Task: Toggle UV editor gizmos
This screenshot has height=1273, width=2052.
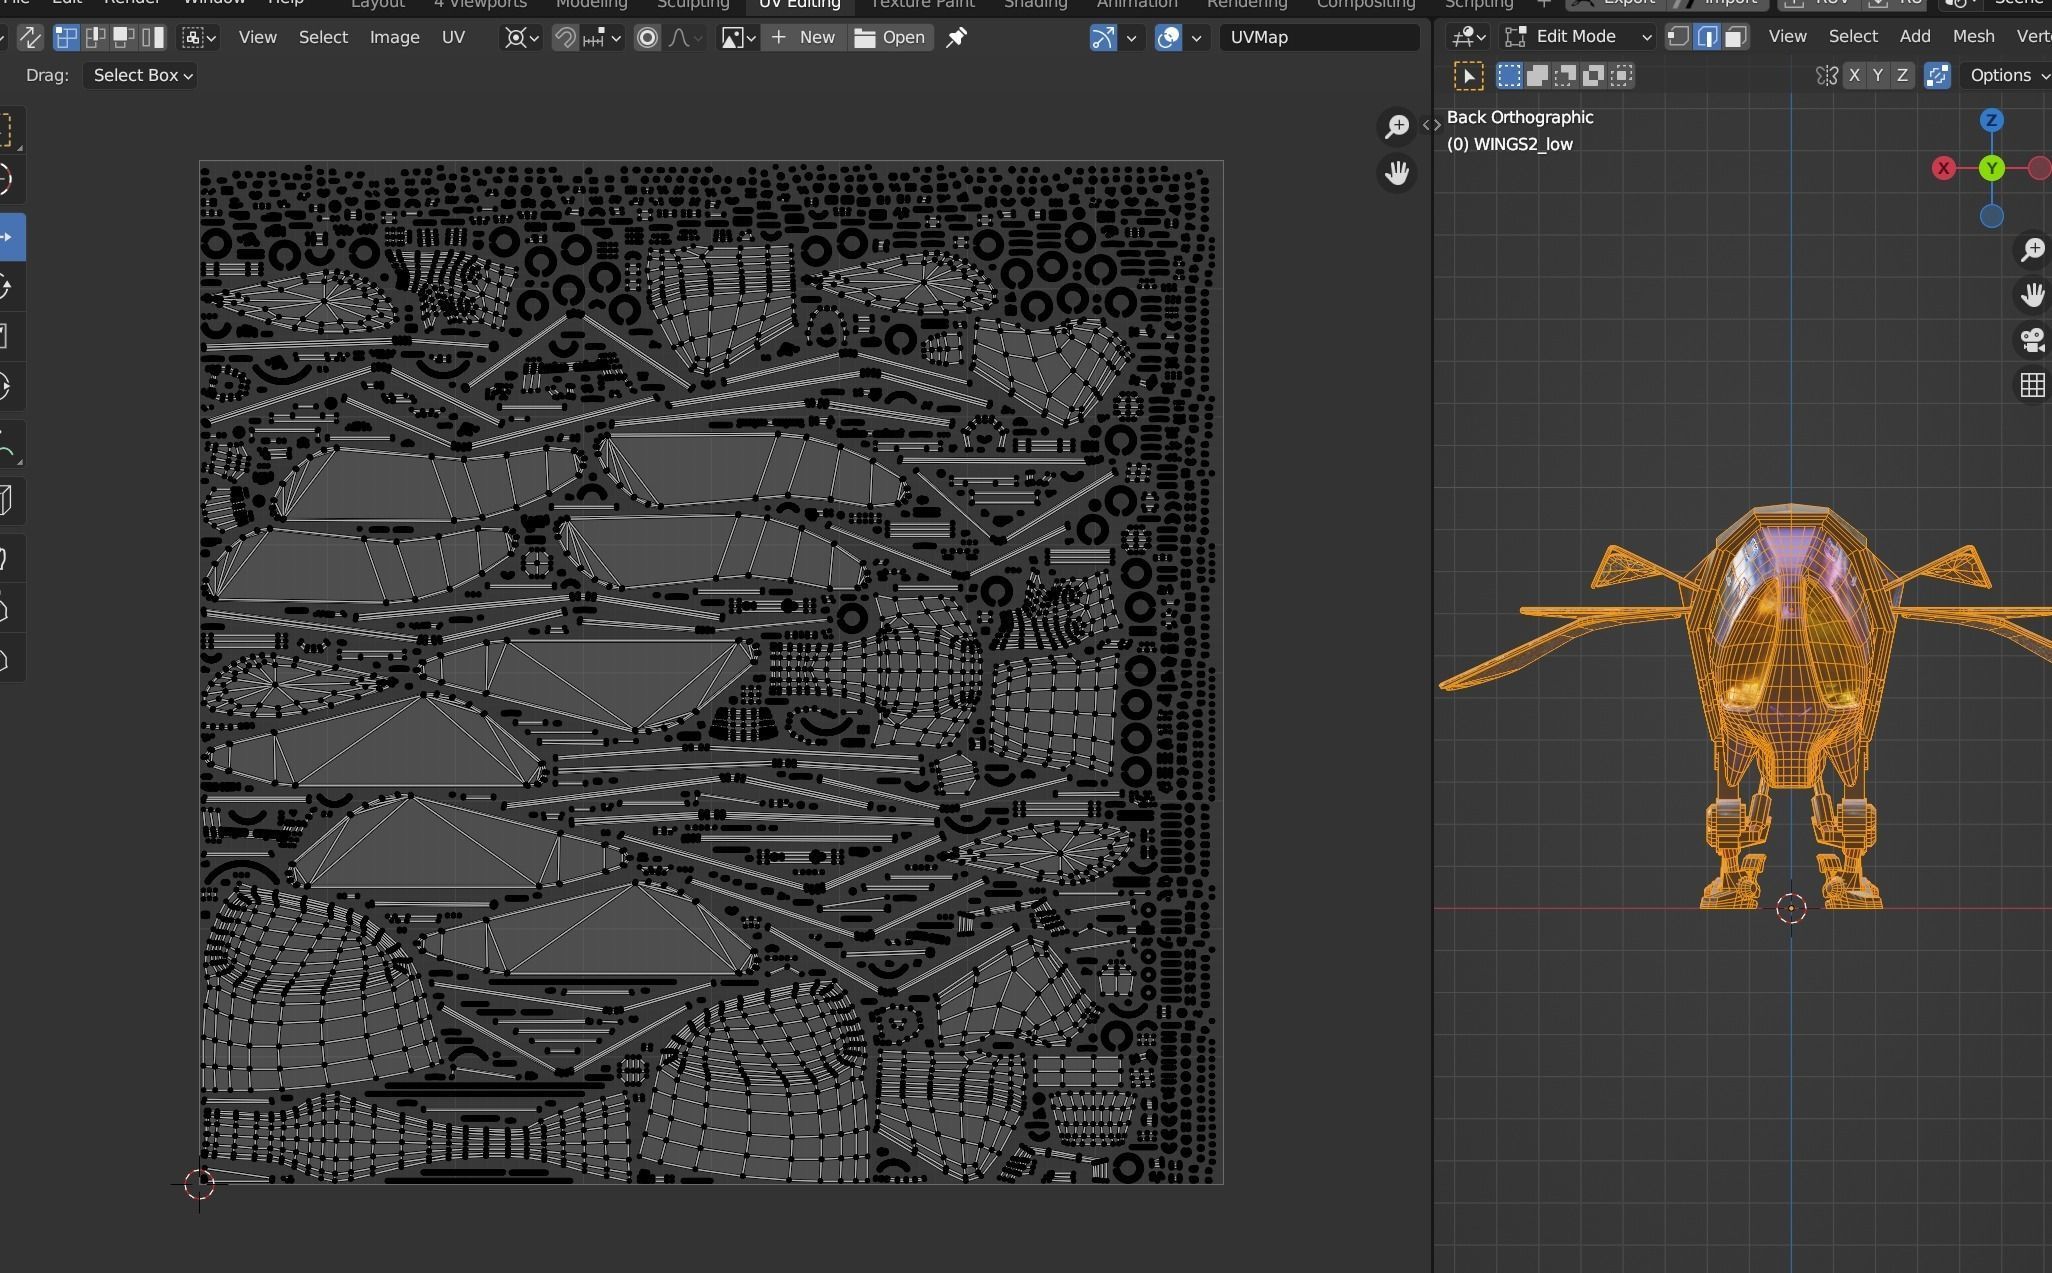Action: 1102,38
